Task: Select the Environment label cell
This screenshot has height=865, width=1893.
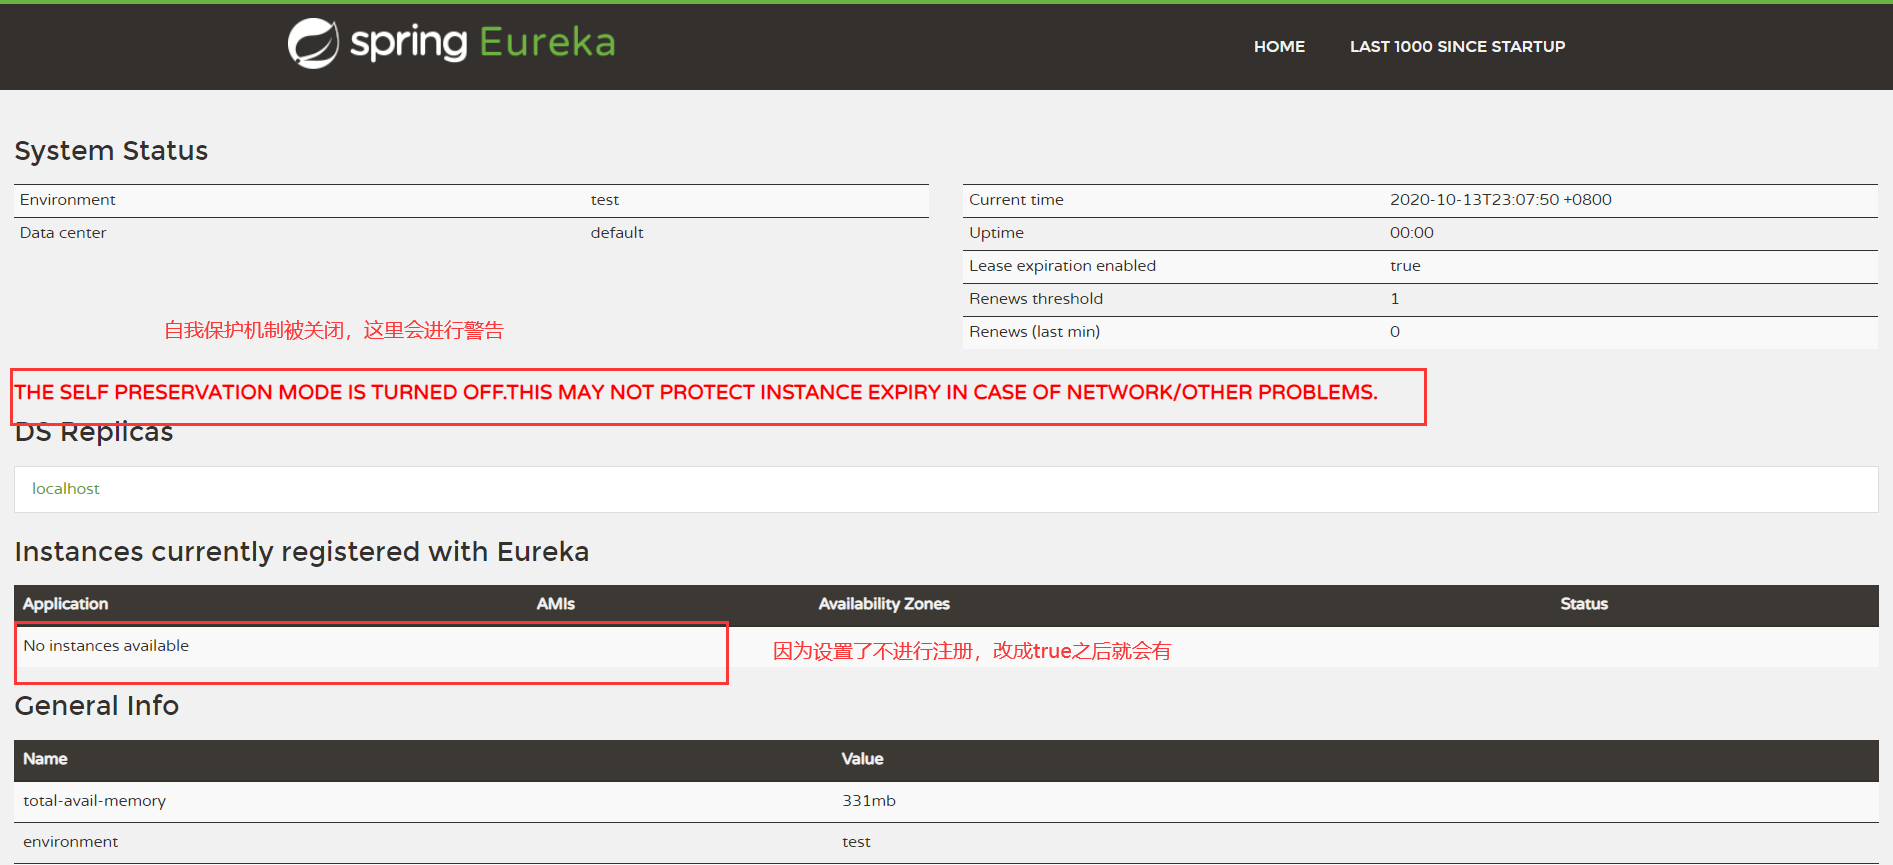Action: pyautogui.click(x=68, y=200)
